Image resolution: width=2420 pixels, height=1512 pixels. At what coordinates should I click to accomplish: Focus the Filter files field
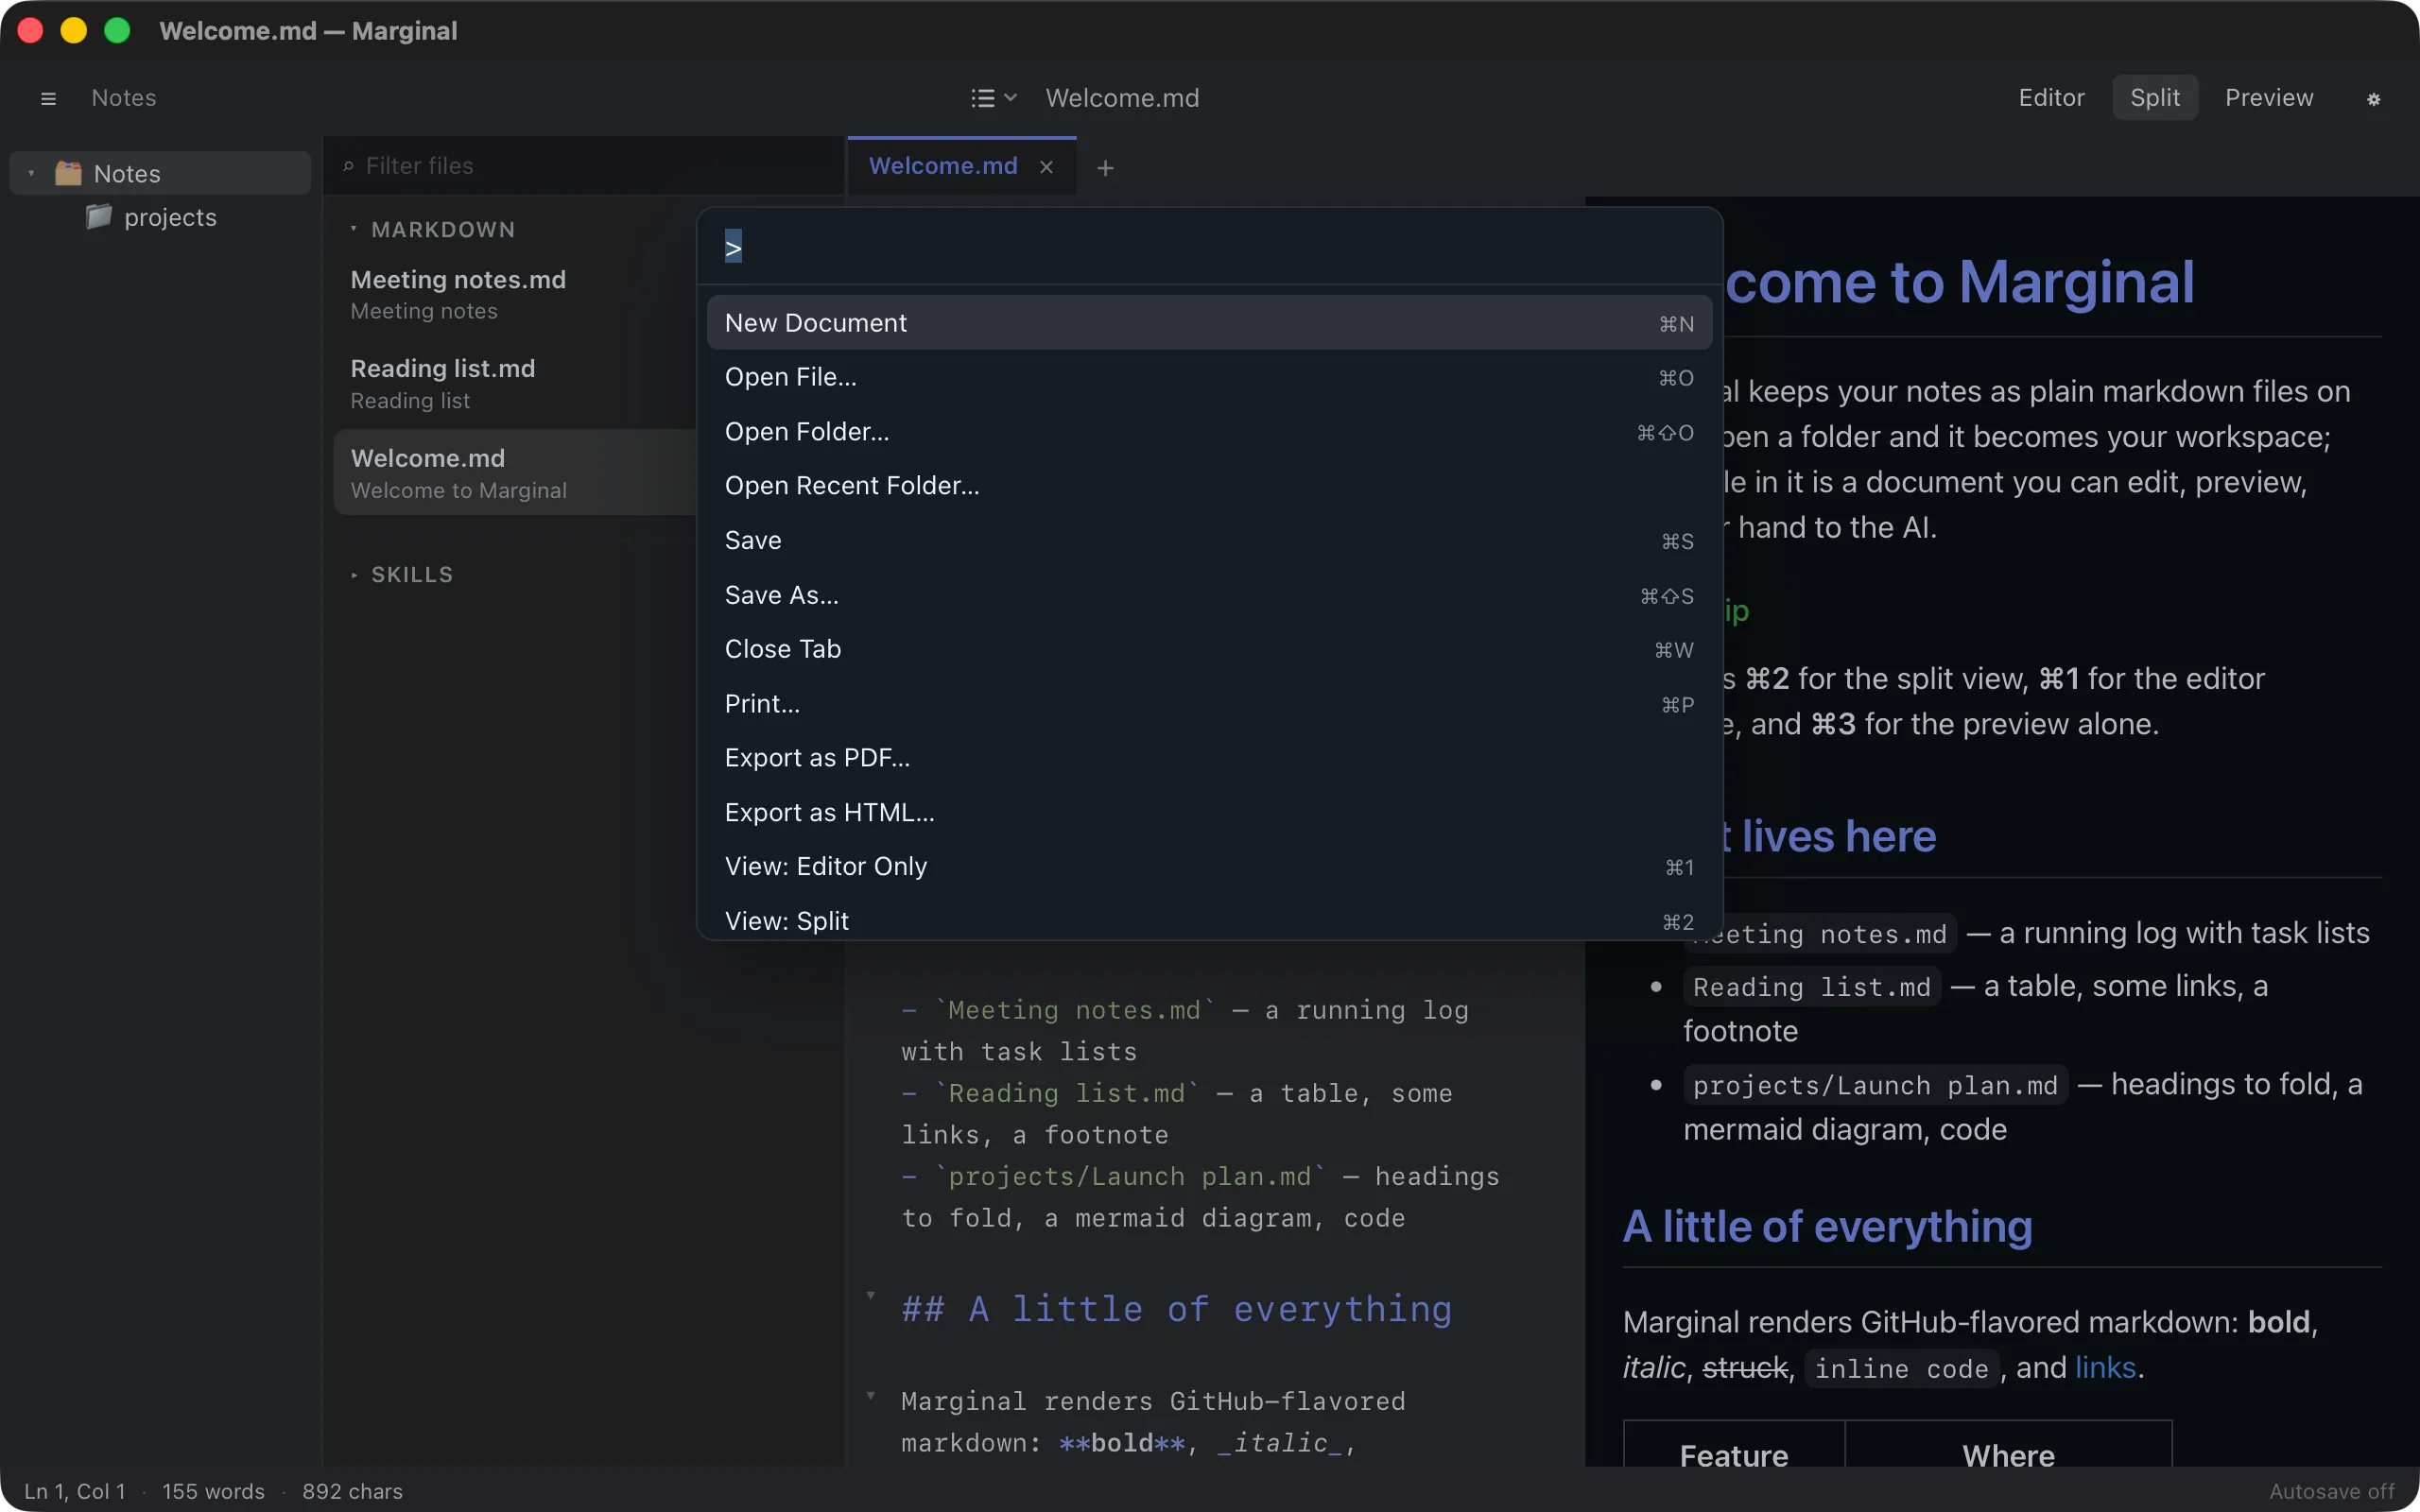[x=583, y=166]
